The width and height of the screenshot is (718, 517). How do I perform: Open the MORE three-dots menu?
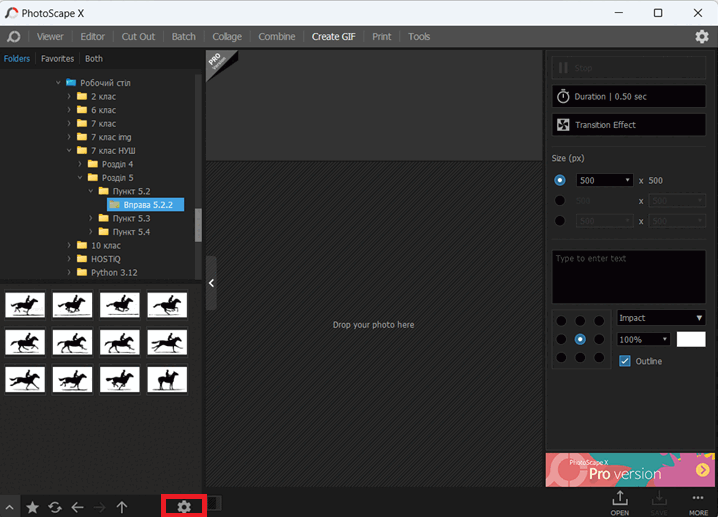click(698, 503)
